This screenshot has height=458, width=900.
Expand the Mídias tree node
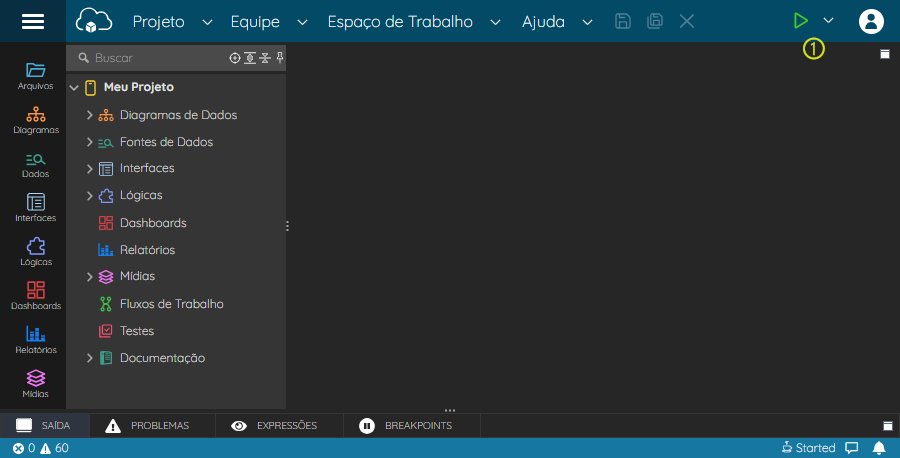click(x=90, y=277)
